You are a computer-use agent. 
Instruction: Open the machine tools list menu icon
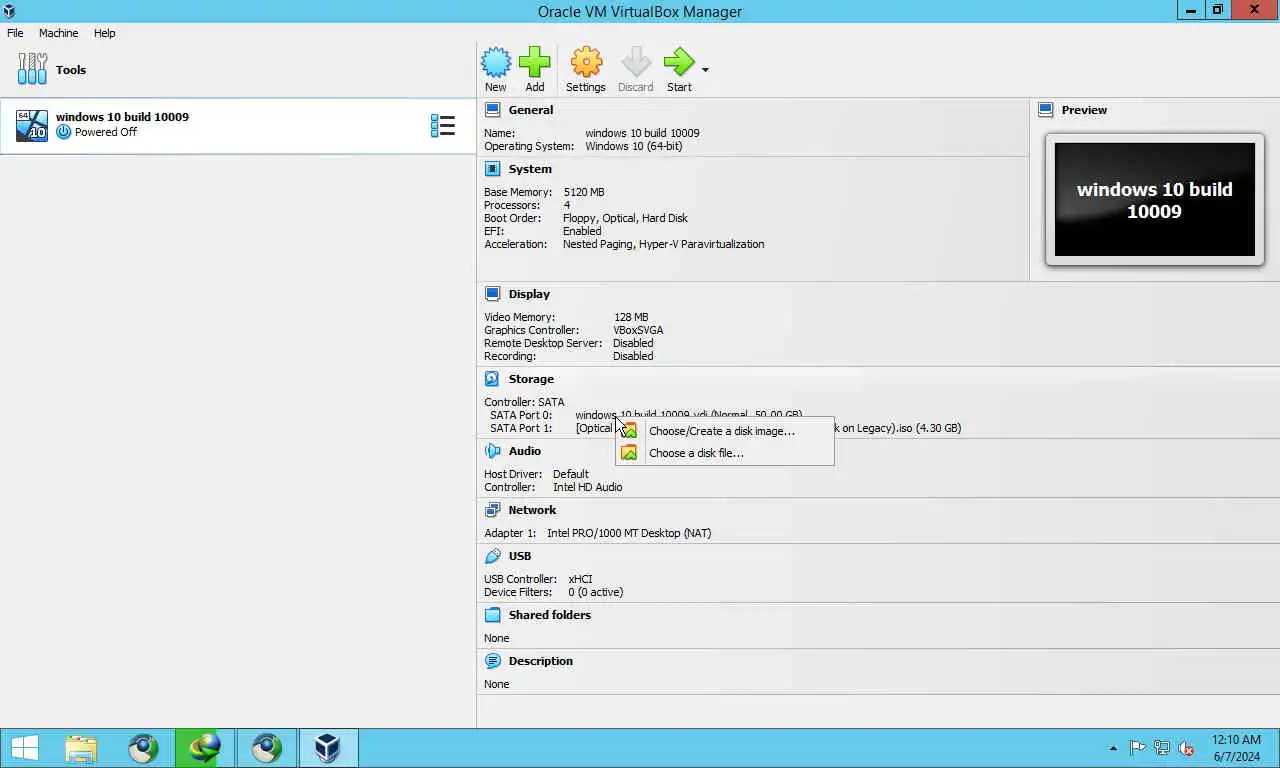click(443, 125)
